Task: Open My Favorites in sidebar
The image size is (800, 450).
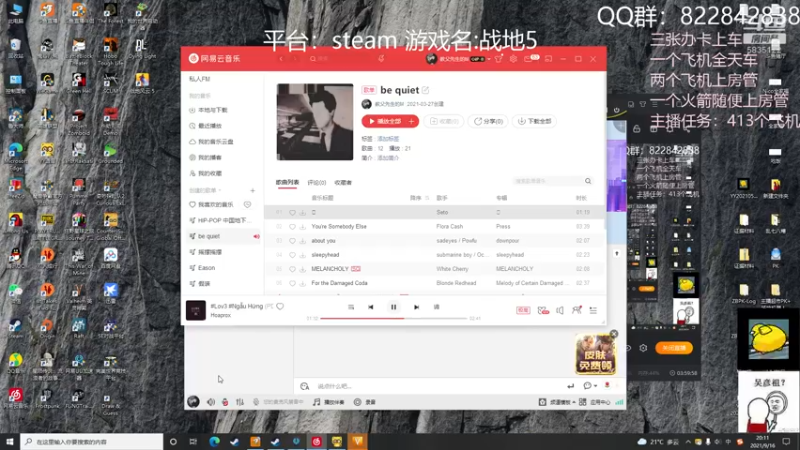Action: click(x=205, y=173)
